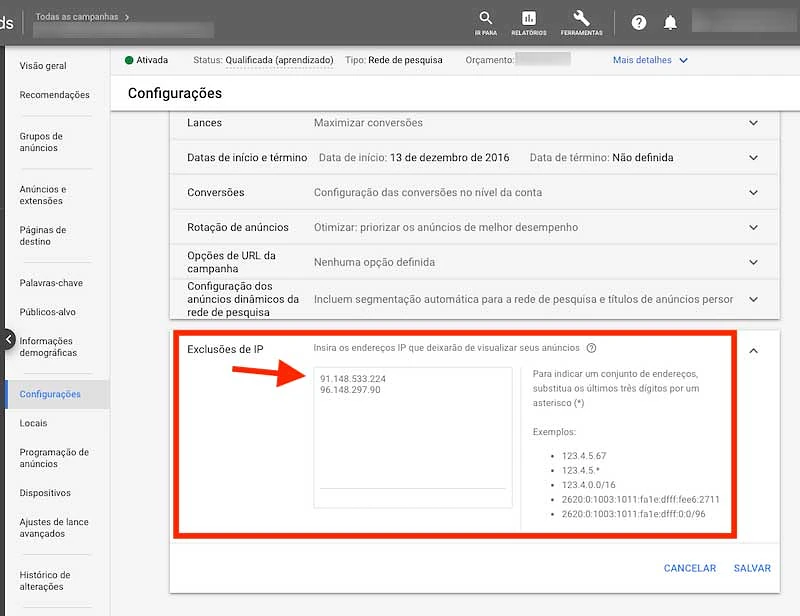
Task: Click the SALVAR button
Action: [752, 568]
